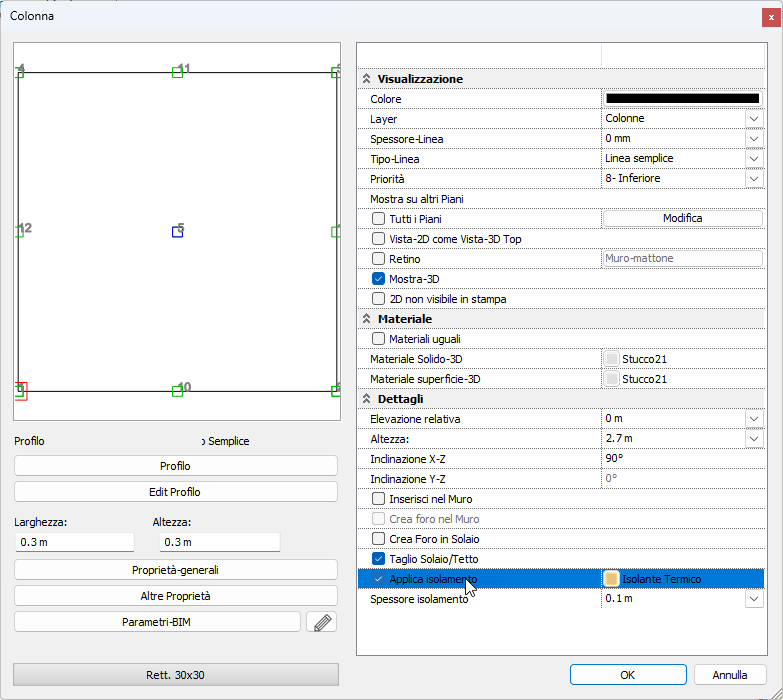The image size is (783, 700).
Task: Cancel with the Annulla button
Action: tap(730, 675)
